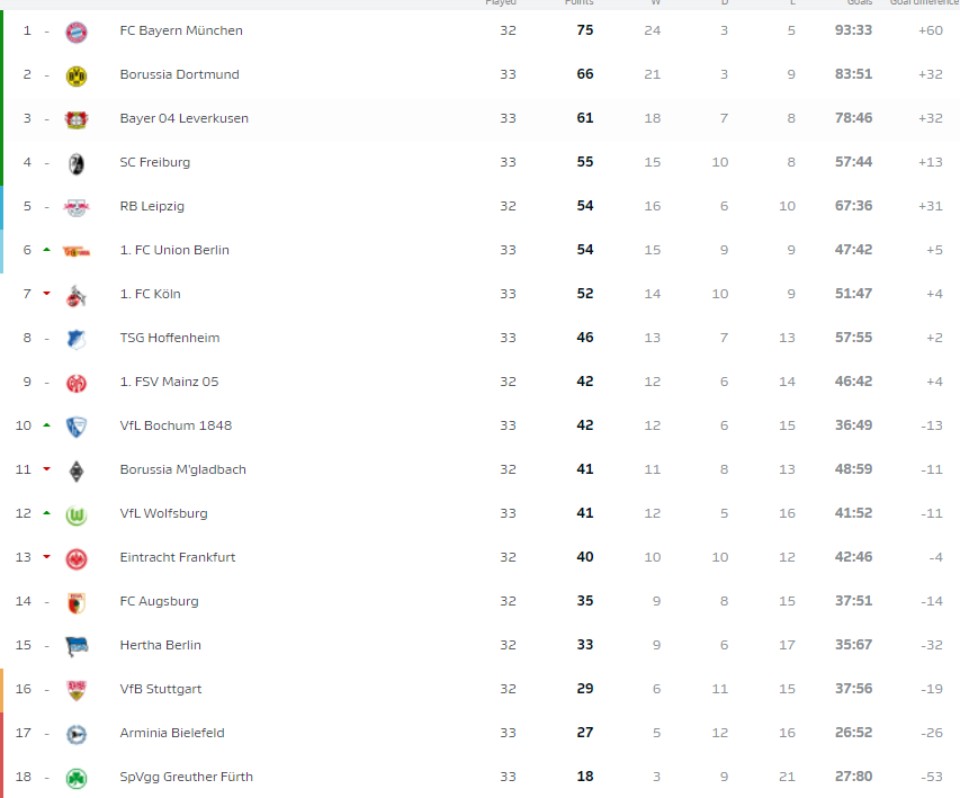Image resolution: width=960 pixels, height=798 pixels.
Task: Open the Borussia M'gladbach team link
Action: [182, 469]
